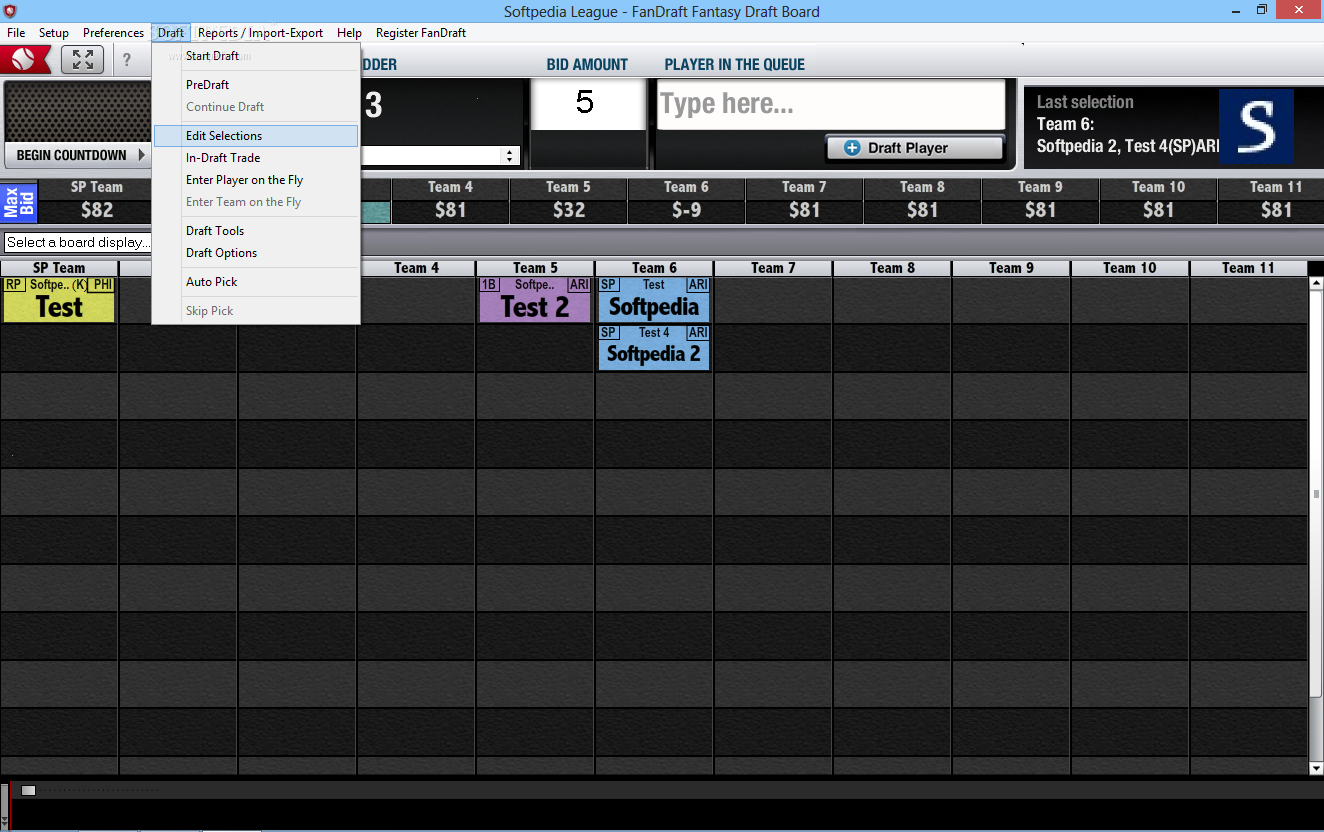The width and height of the screenshot is (1324, 832).
Task: Click the draft board scrollbar down arrow
Action: [x=1316, y=767]
